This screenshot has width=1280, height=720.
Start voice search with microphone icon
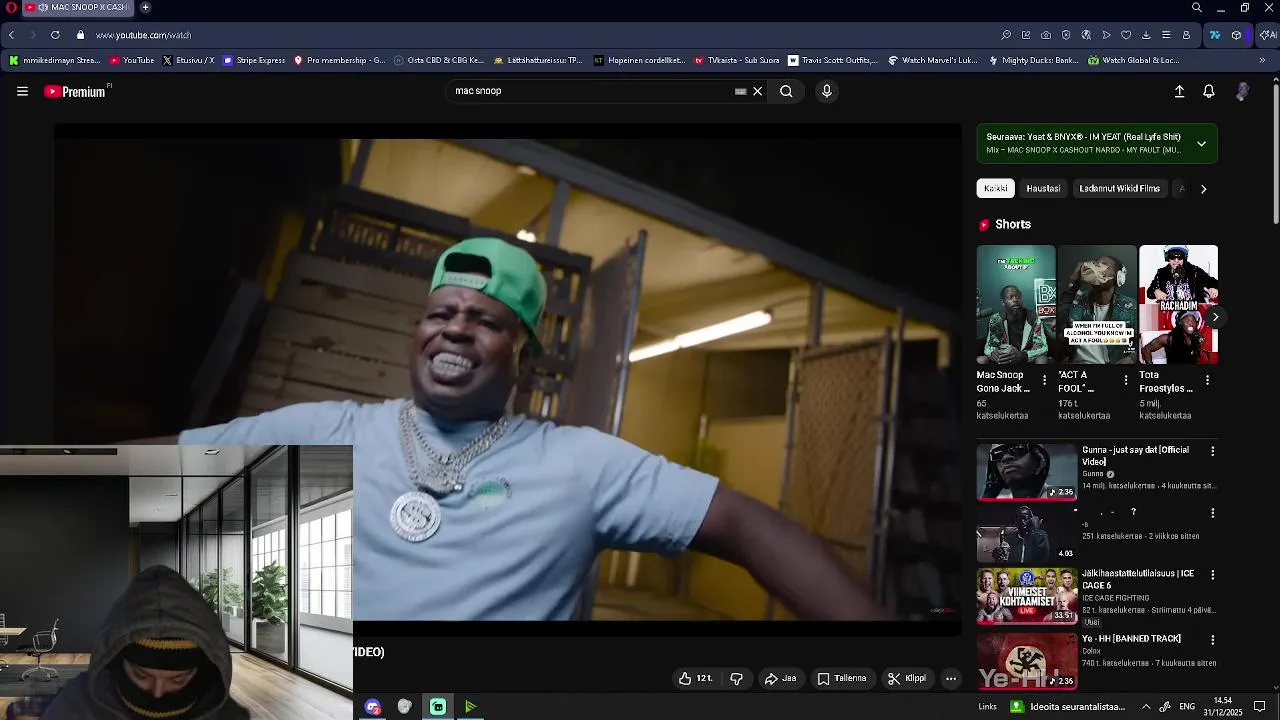tap(826, 91)
